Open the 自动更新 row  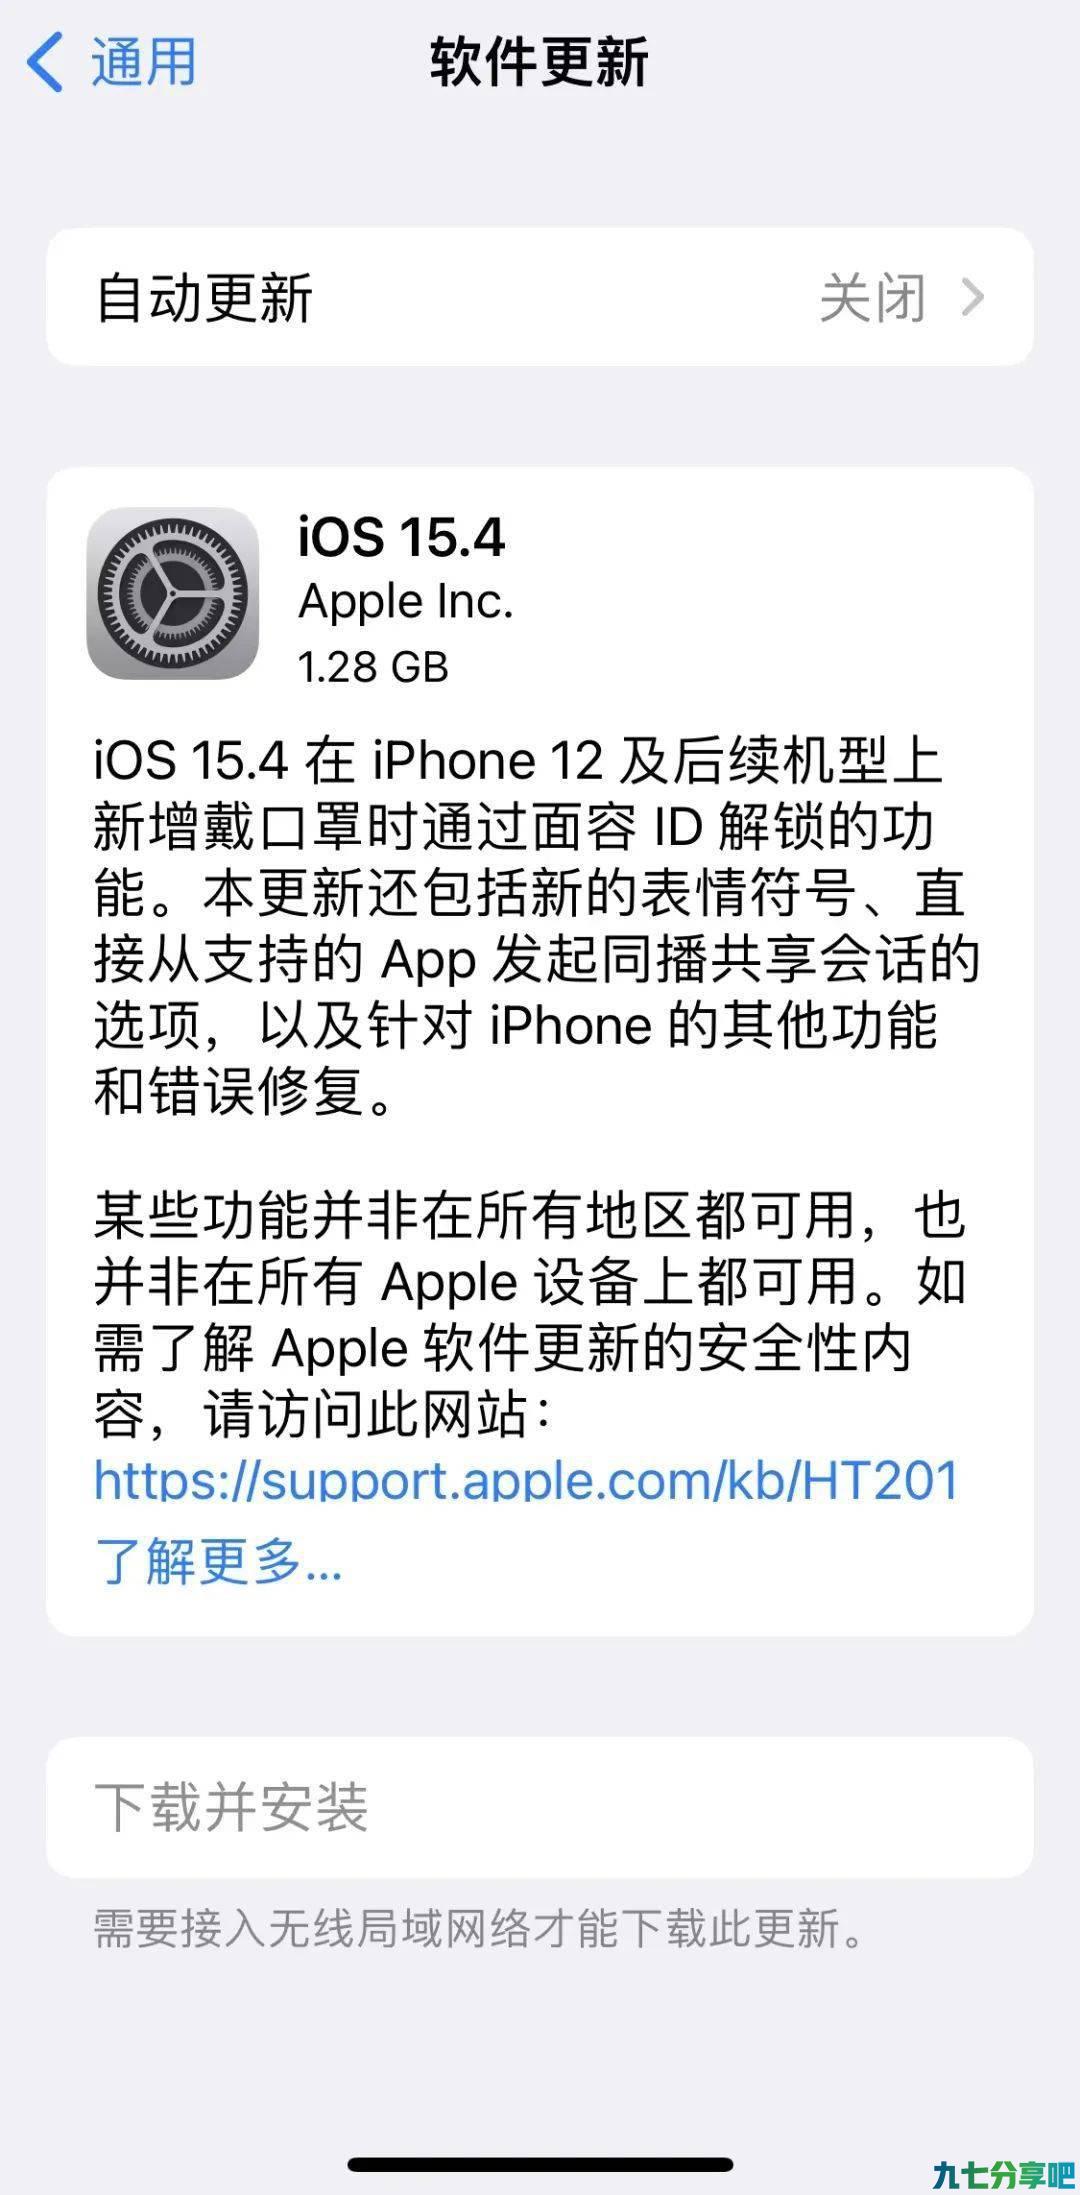[x=540, y=297]
